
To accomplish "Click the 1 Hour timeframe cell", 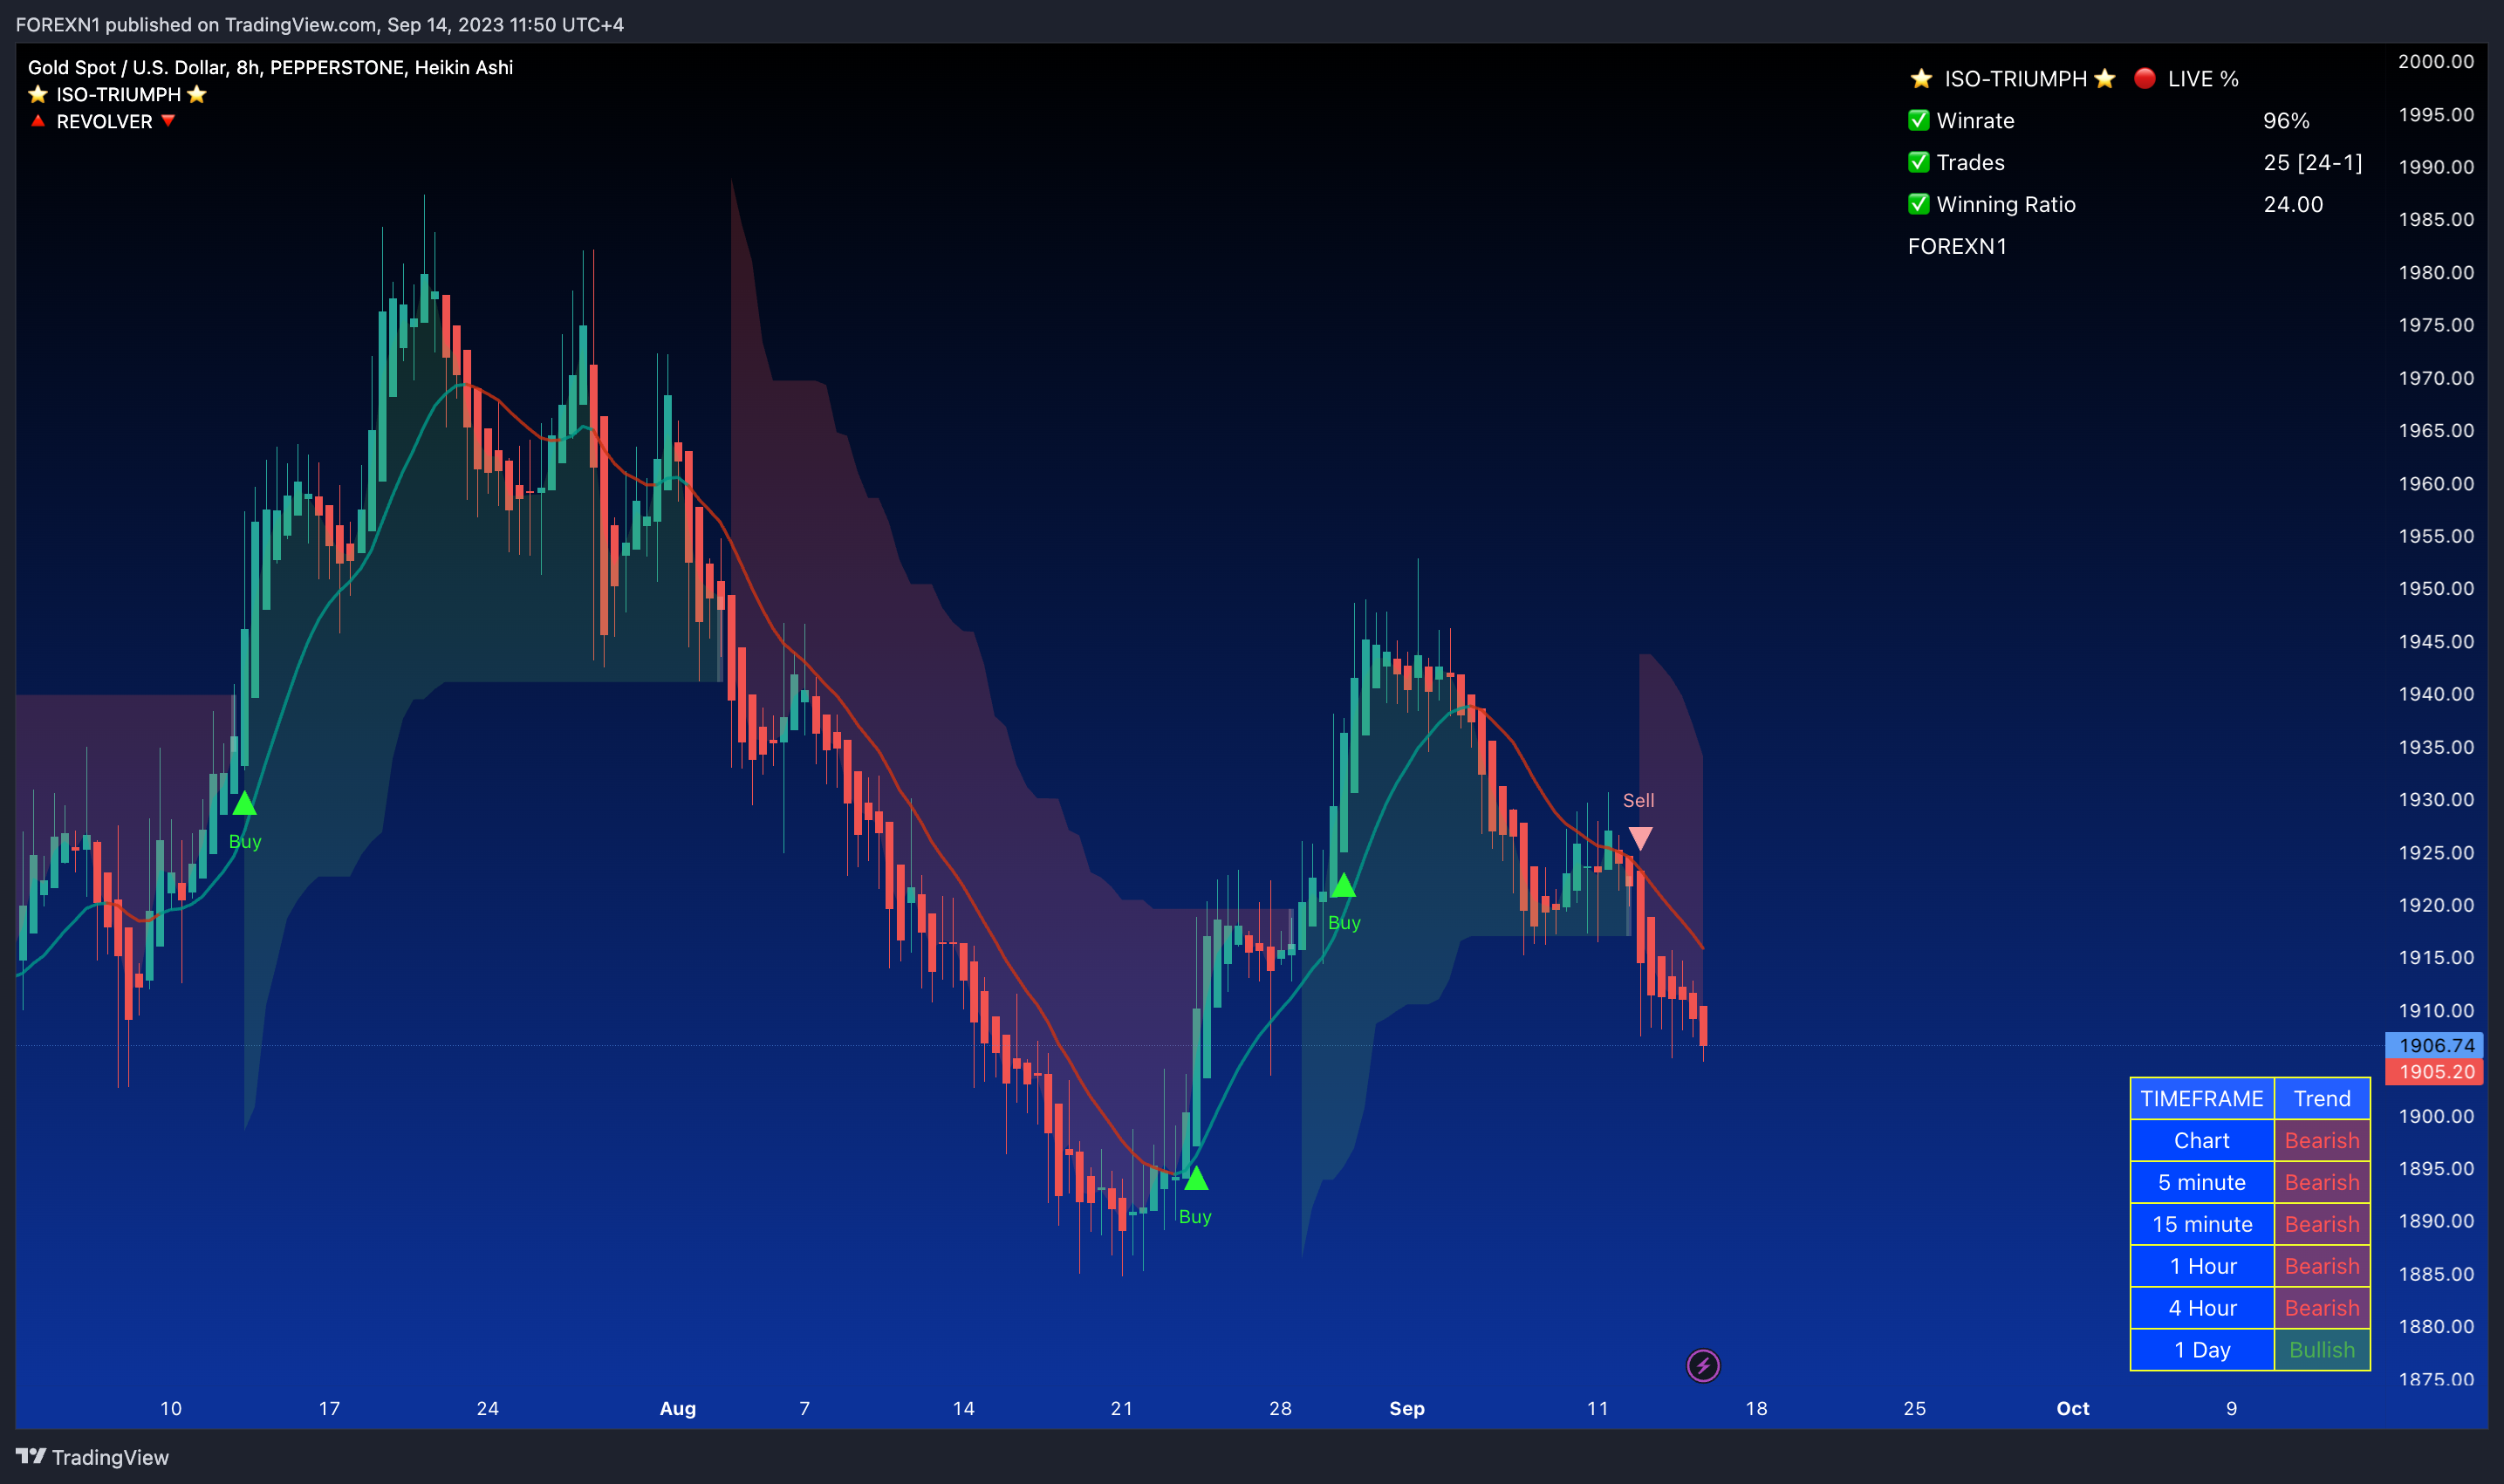I will tap(2201, 1266).
